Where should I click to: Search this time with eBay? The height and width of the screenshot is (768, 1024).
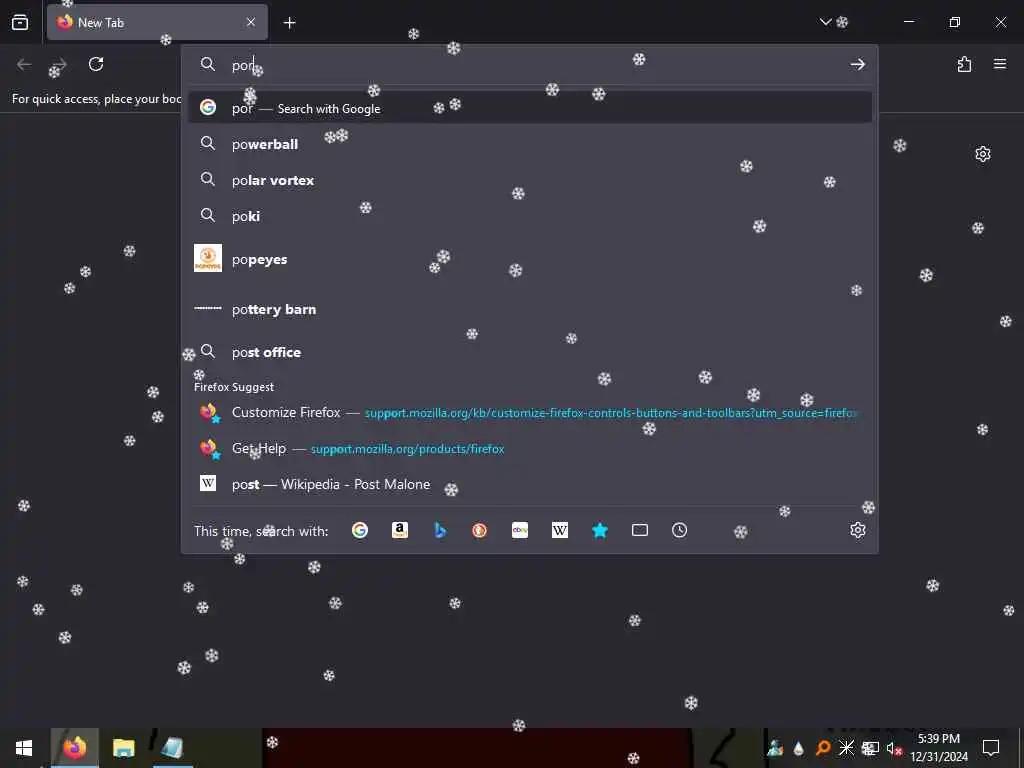click(x=520, y=530)
